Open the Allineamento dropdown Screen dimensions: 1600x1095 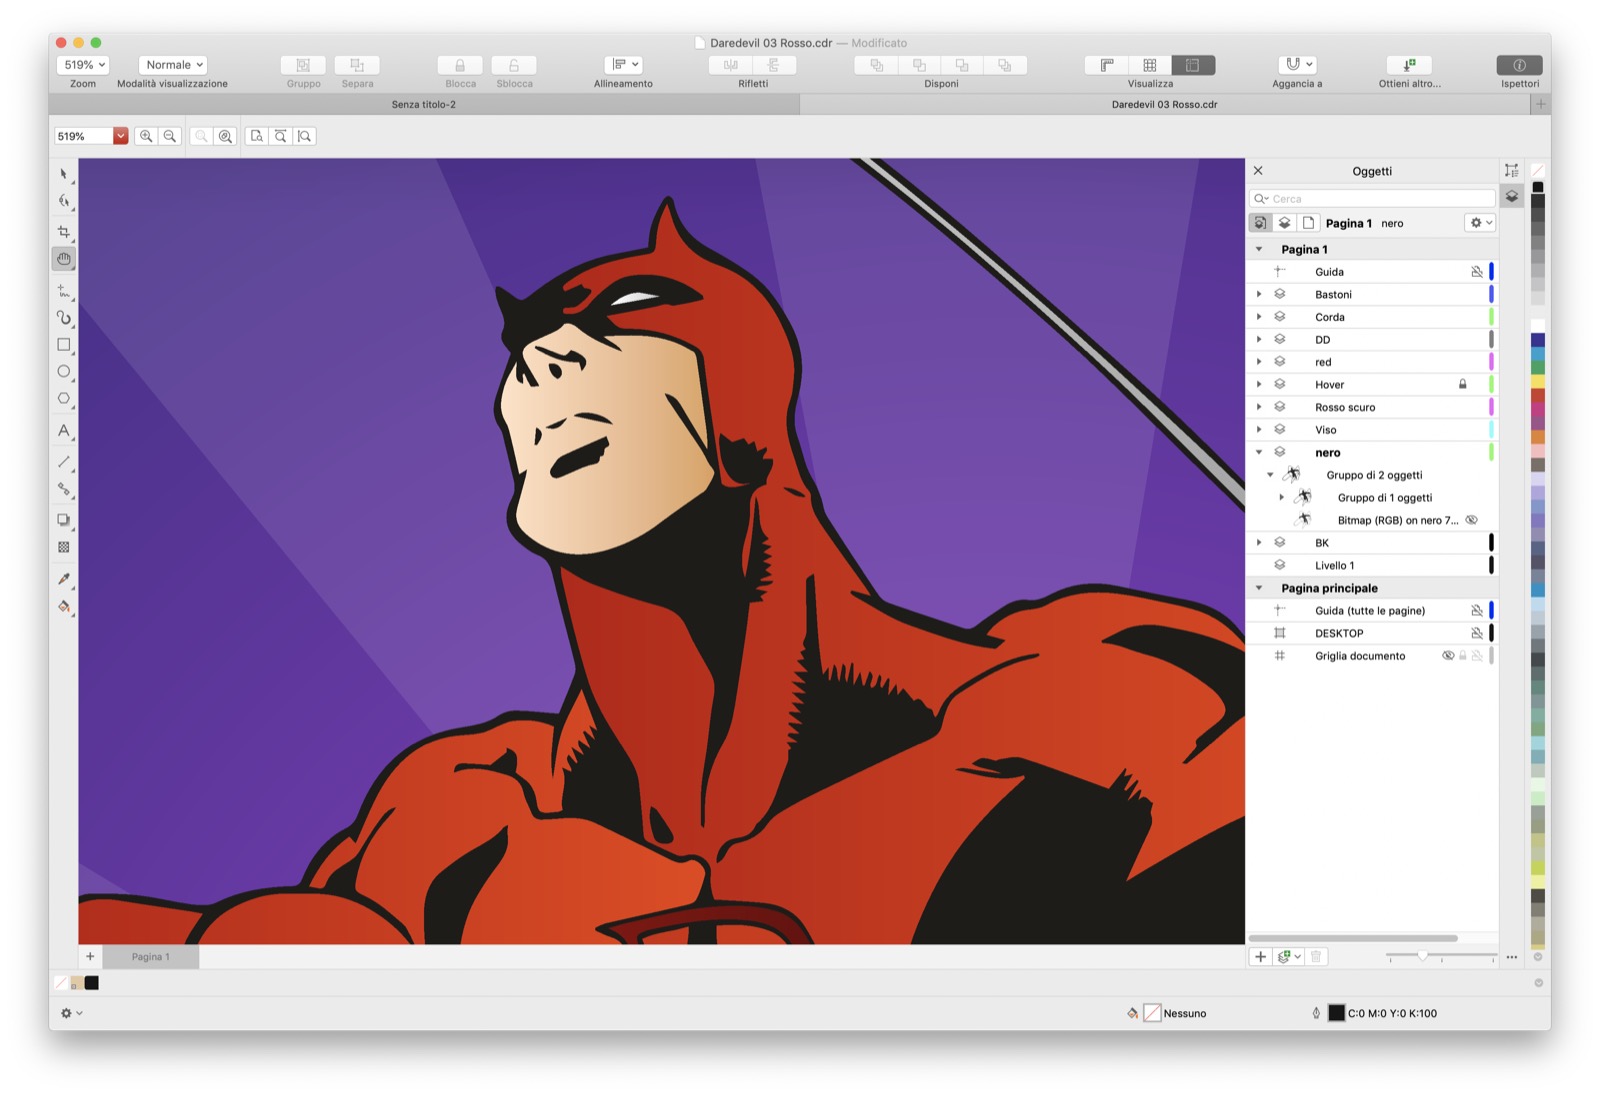point(624,65)
